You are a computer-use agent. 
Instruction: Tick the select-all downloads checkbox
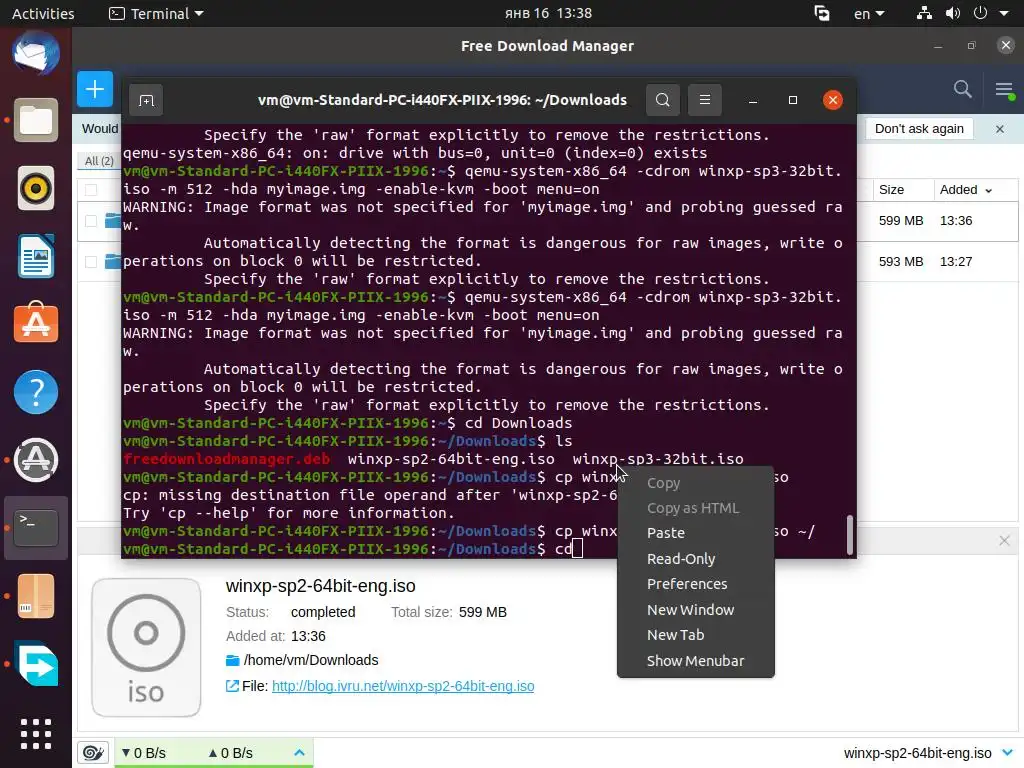[x=91, y=189]
